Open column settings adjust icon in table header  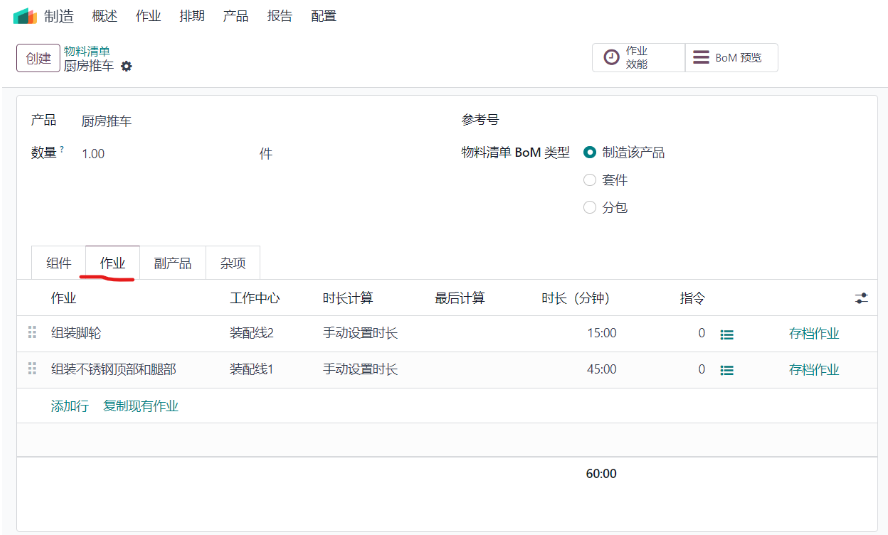tap(861, 298)
